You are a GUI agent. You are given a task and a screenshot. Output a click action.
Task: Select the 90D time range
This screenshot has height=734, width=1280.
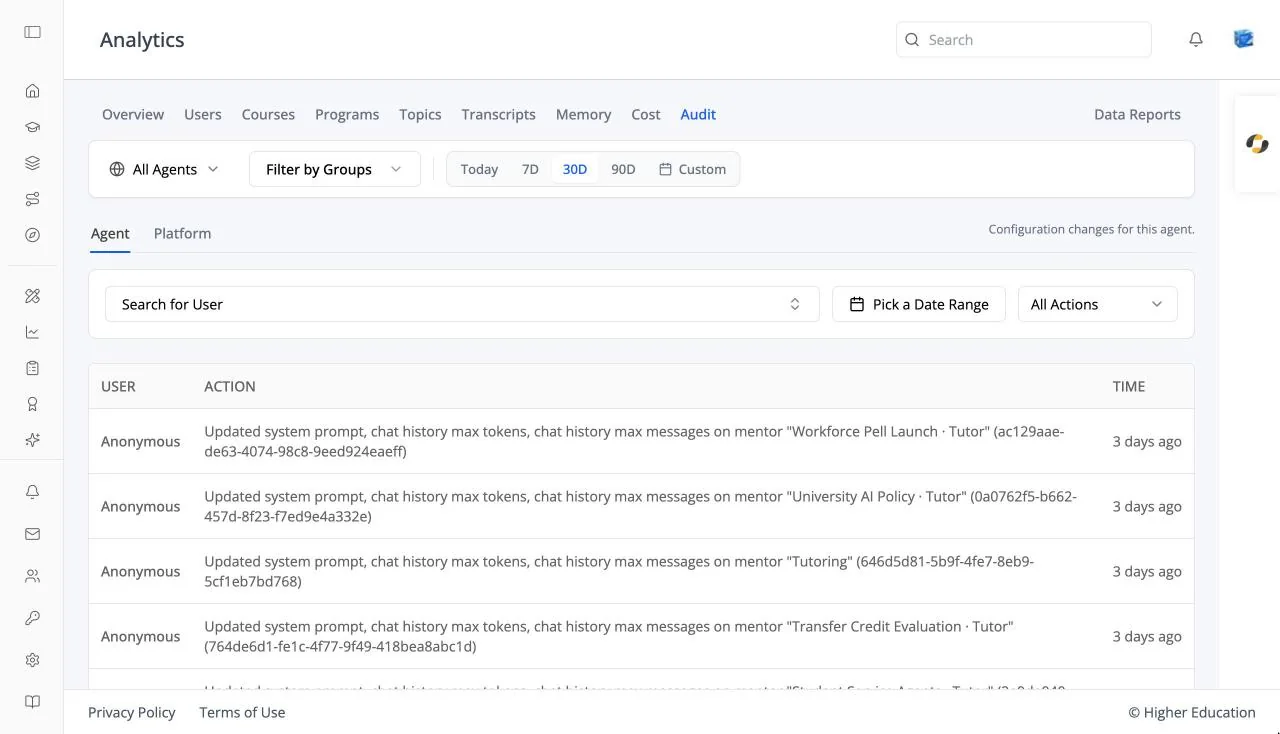623,169
